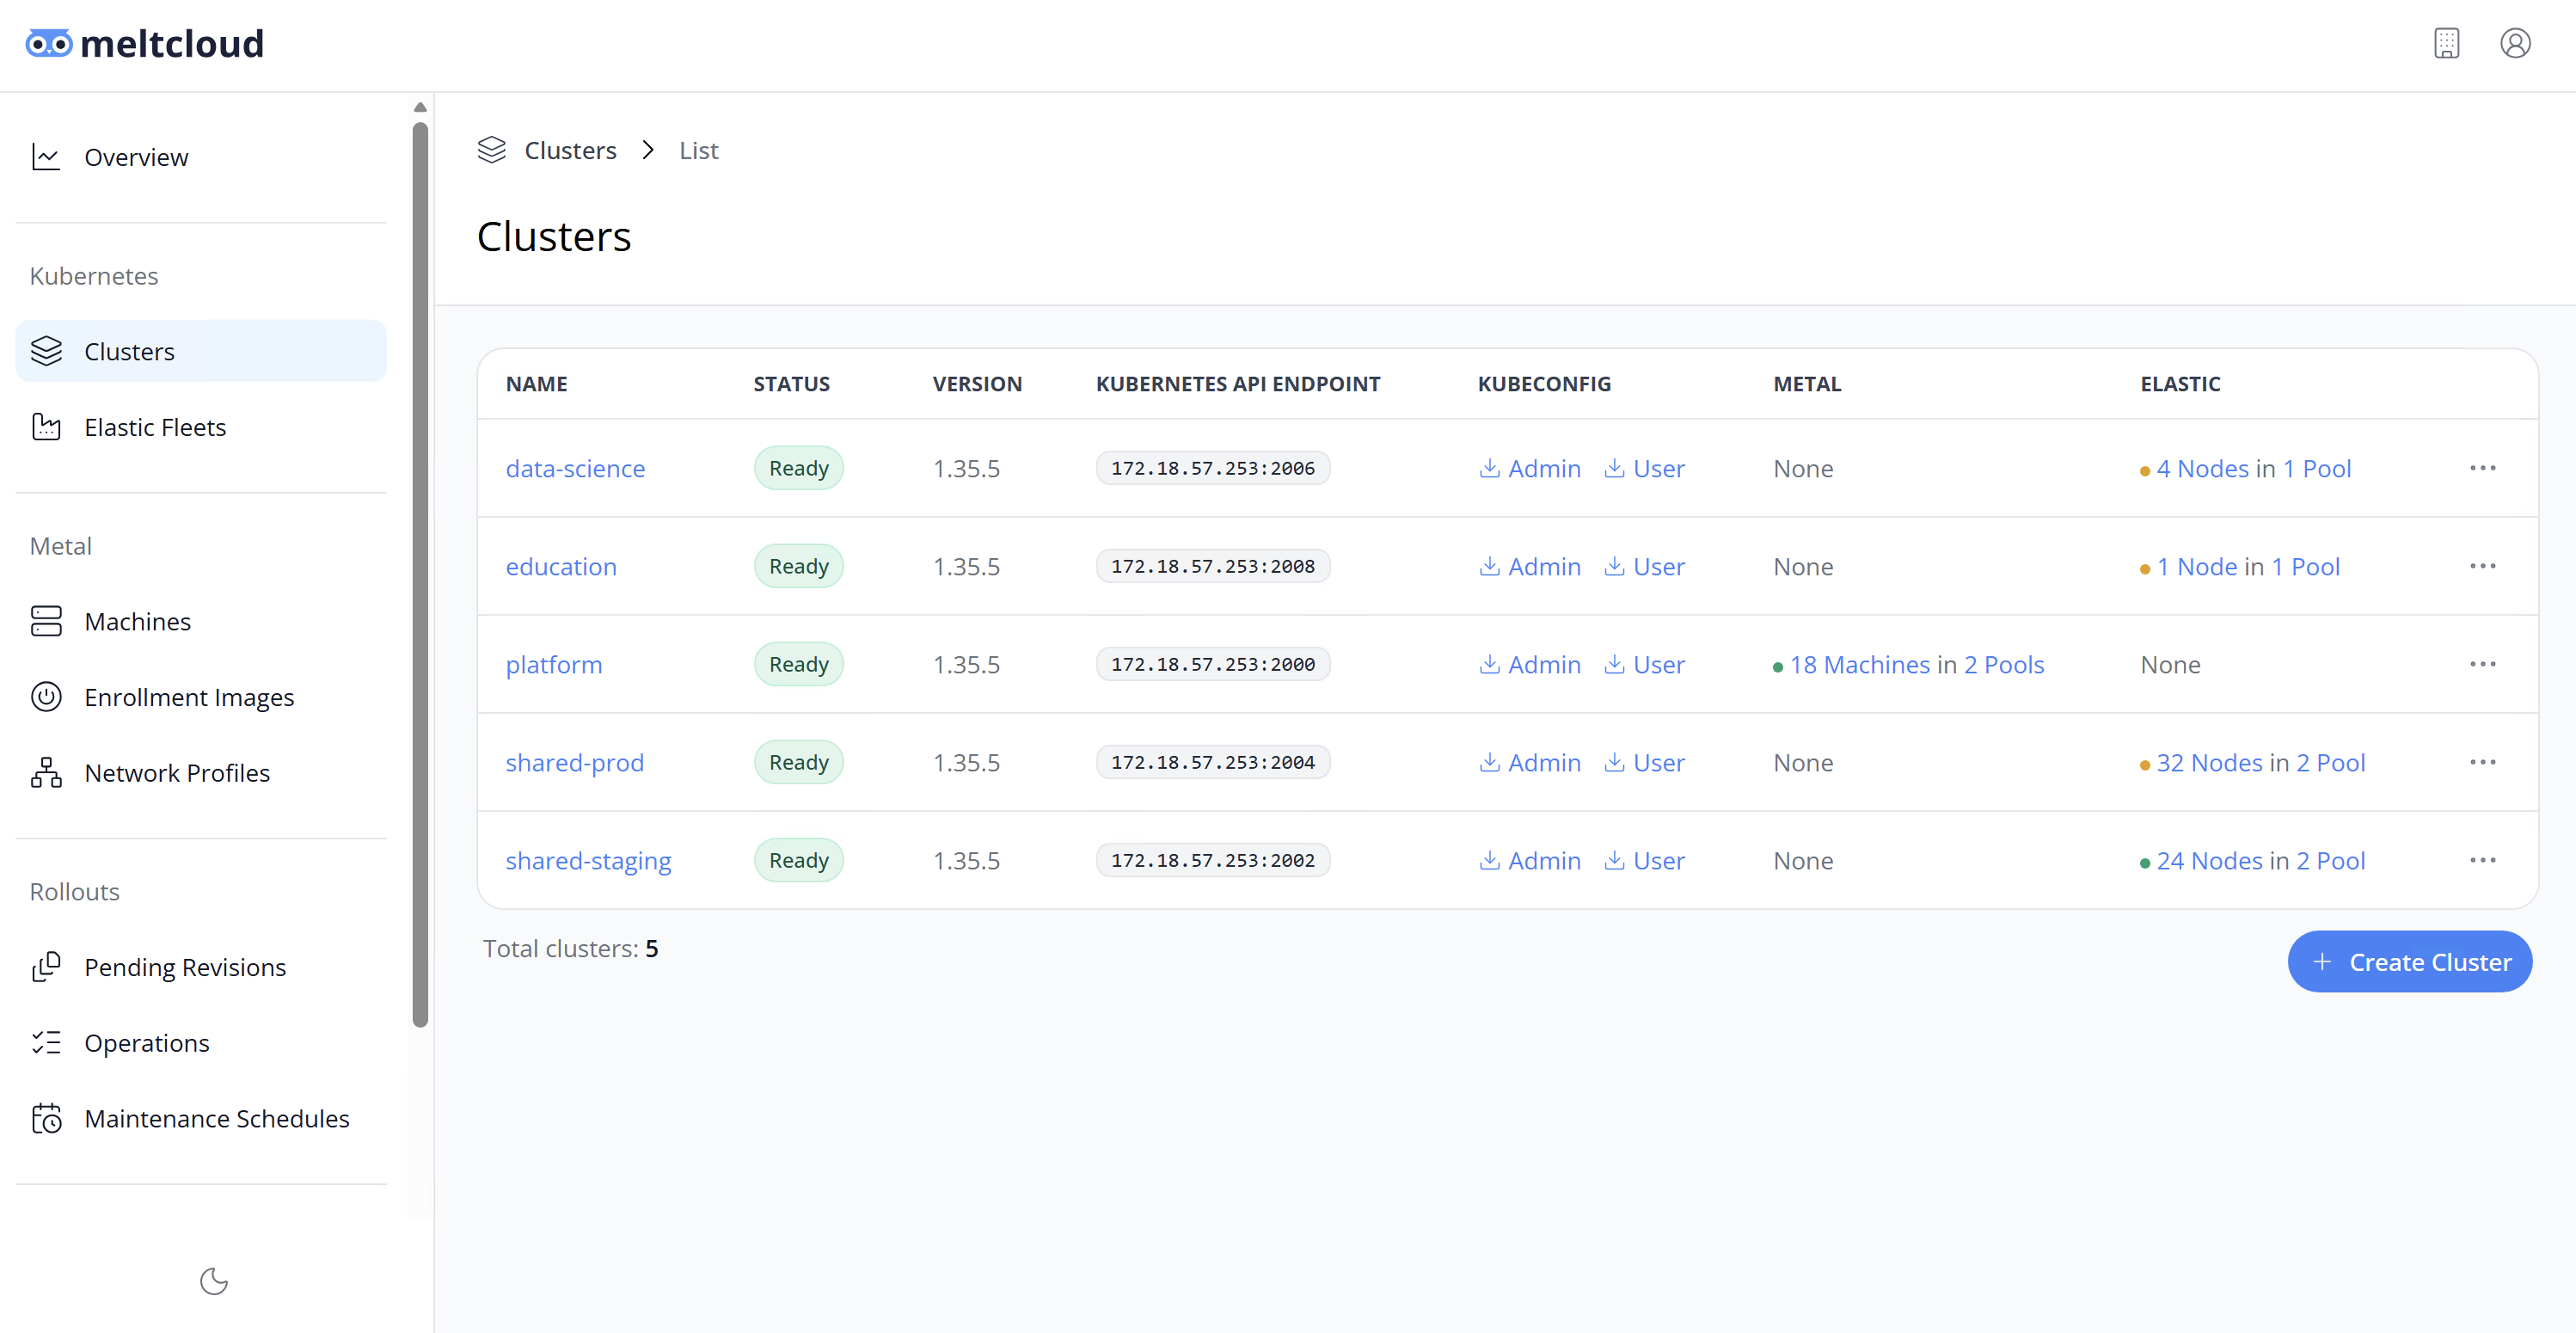Open Pending Revisions from sidebar
2576x1333 pixels.
click(201, 967)
